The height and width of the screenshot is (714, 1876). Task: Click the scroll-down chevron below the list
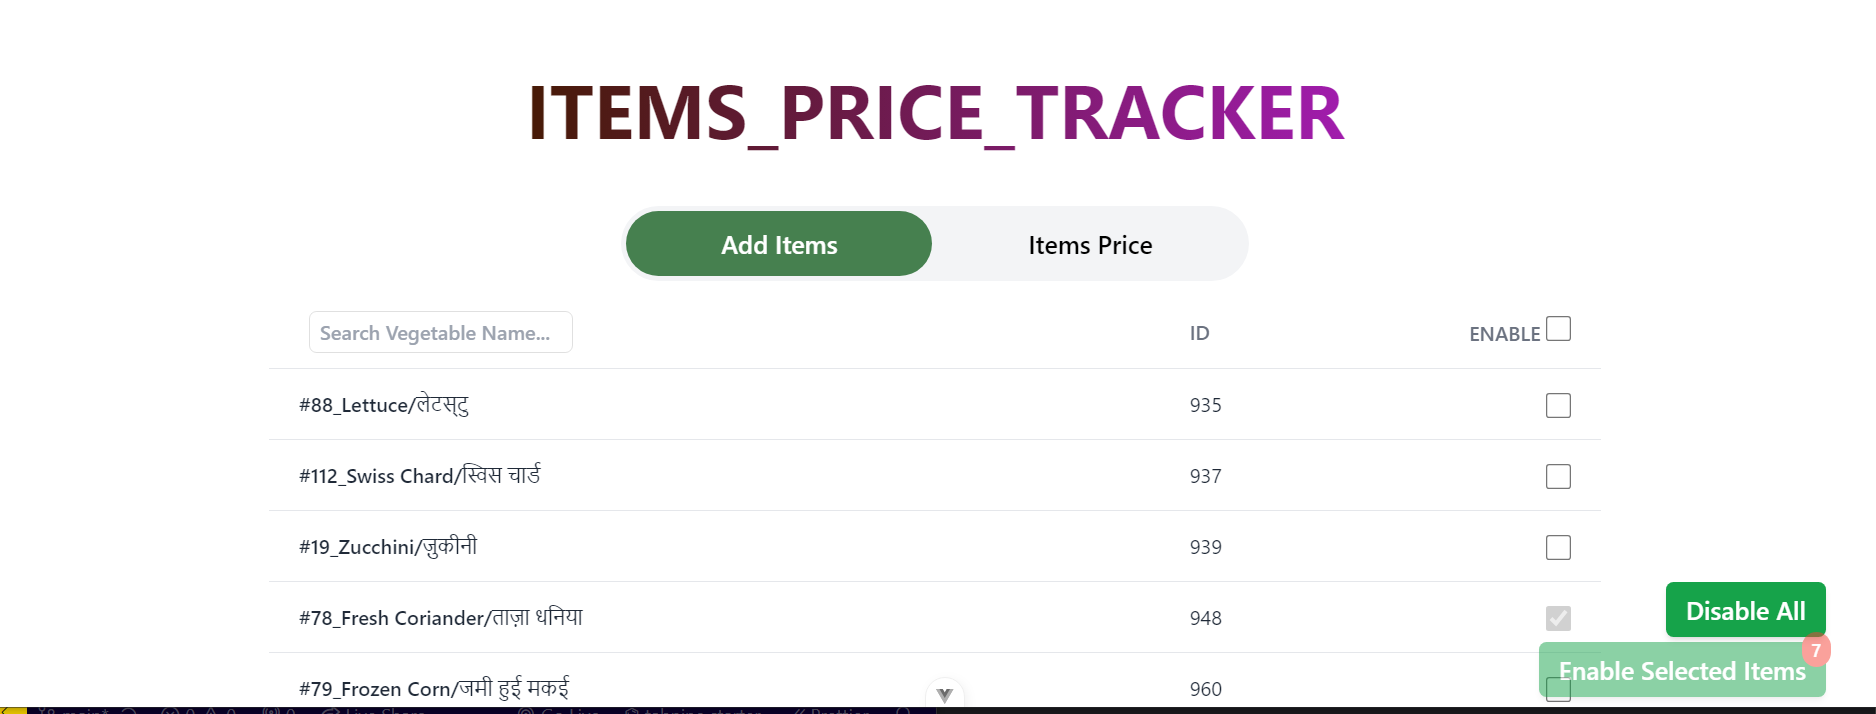(x=943, y=692)
